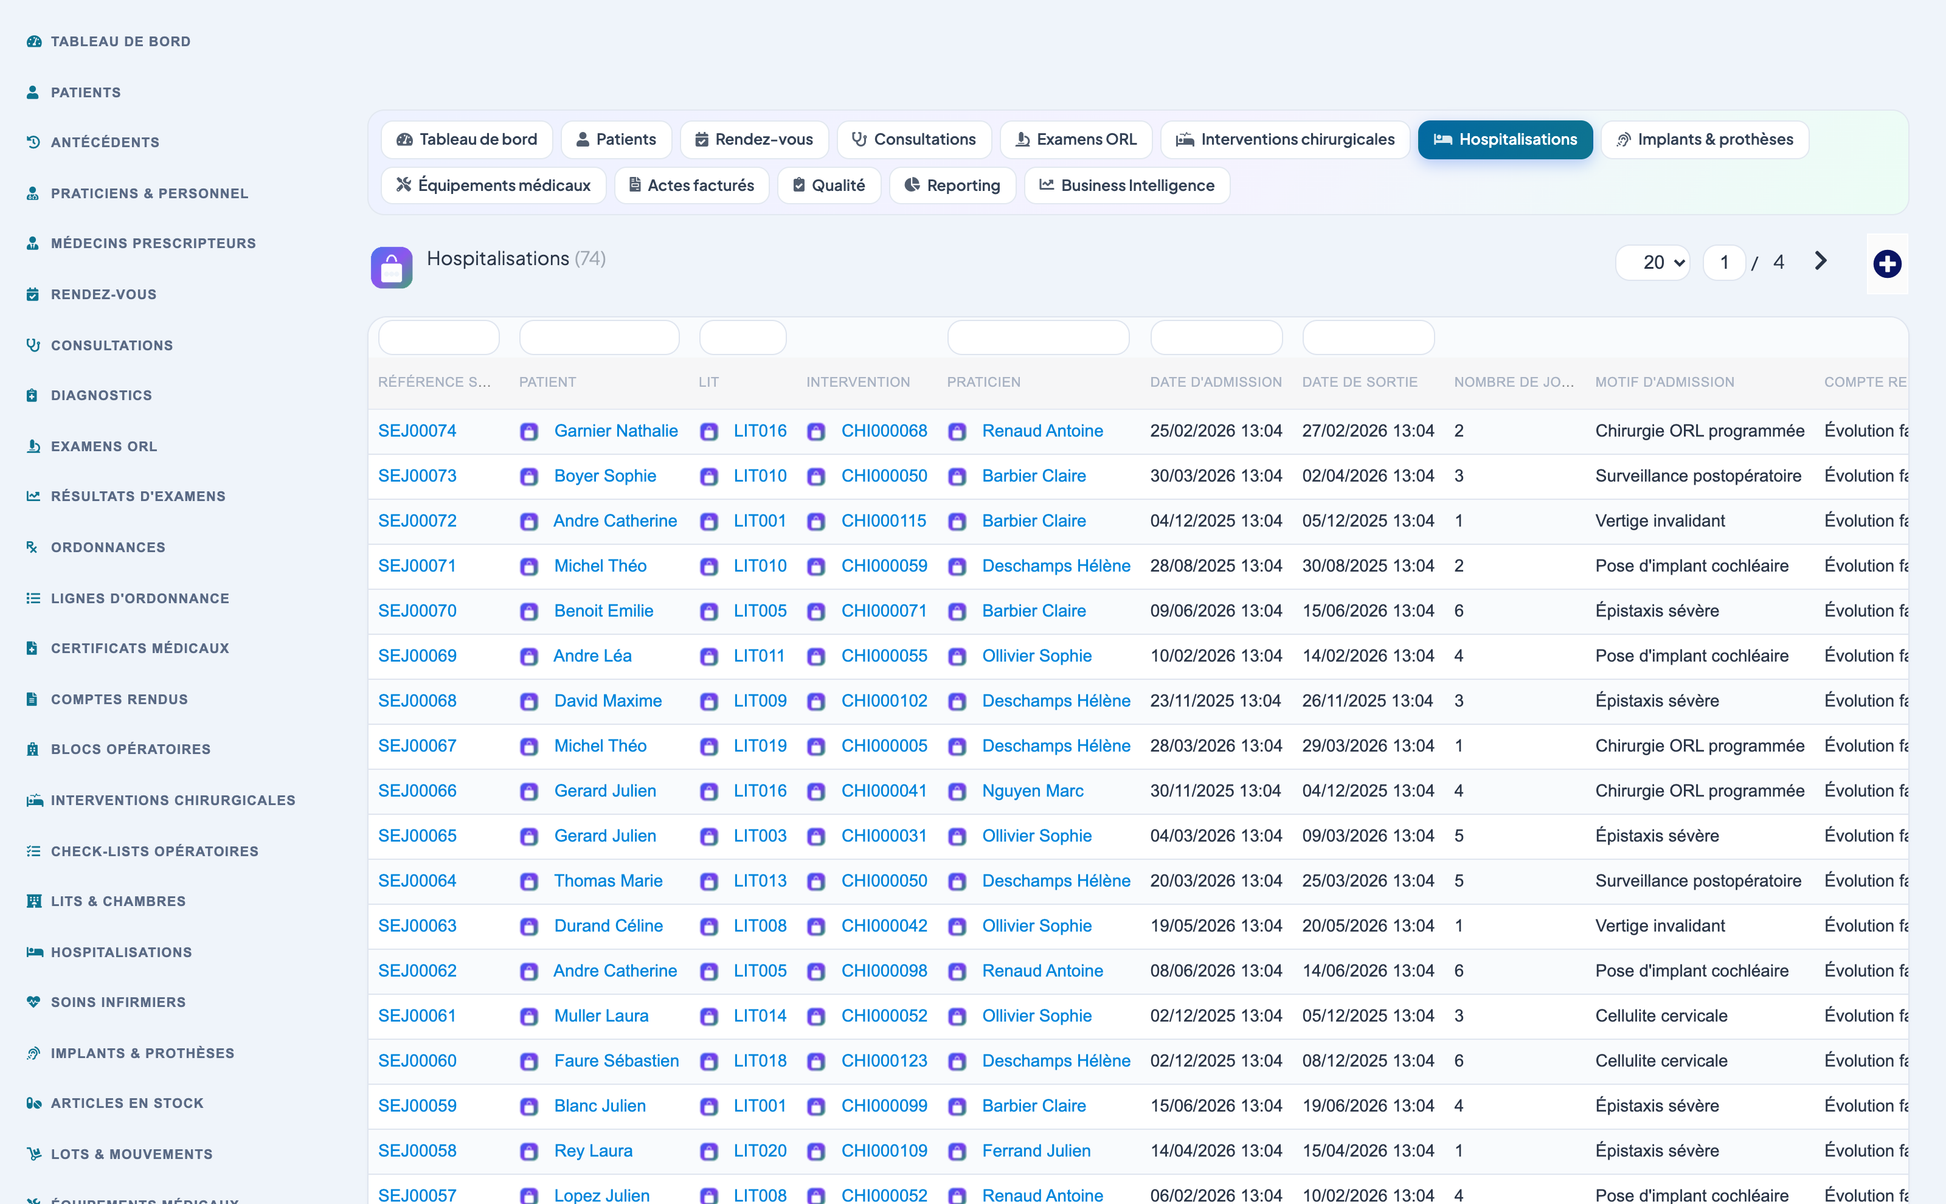Open Ordonnances in the sidebar
This screenshot has height=1204, width=1946.
[x=108, y=547]
